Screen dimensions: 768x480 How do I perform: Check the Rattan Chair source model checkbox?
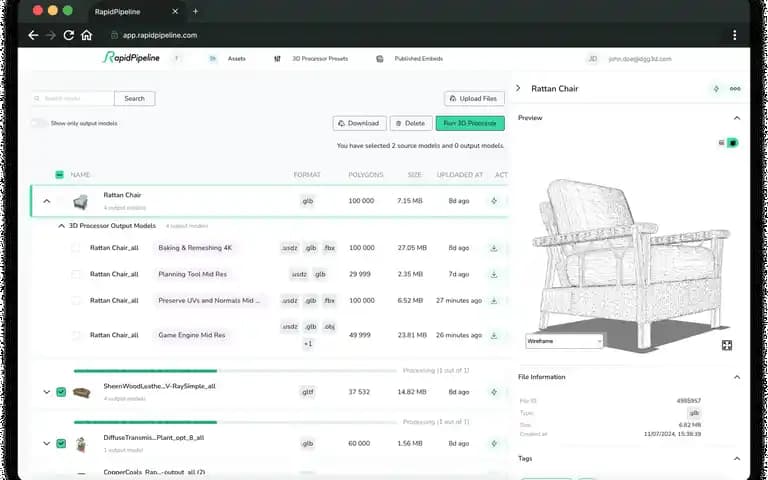click(x=61, y=201)
